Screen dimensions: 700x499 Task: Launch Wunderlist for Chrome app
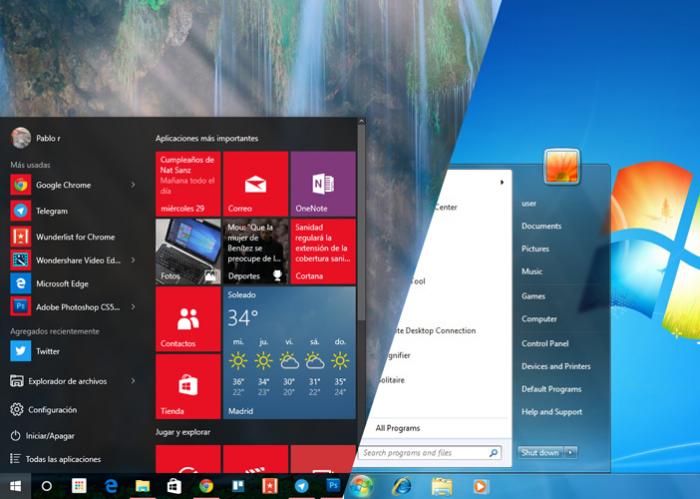tap(74, 237)
